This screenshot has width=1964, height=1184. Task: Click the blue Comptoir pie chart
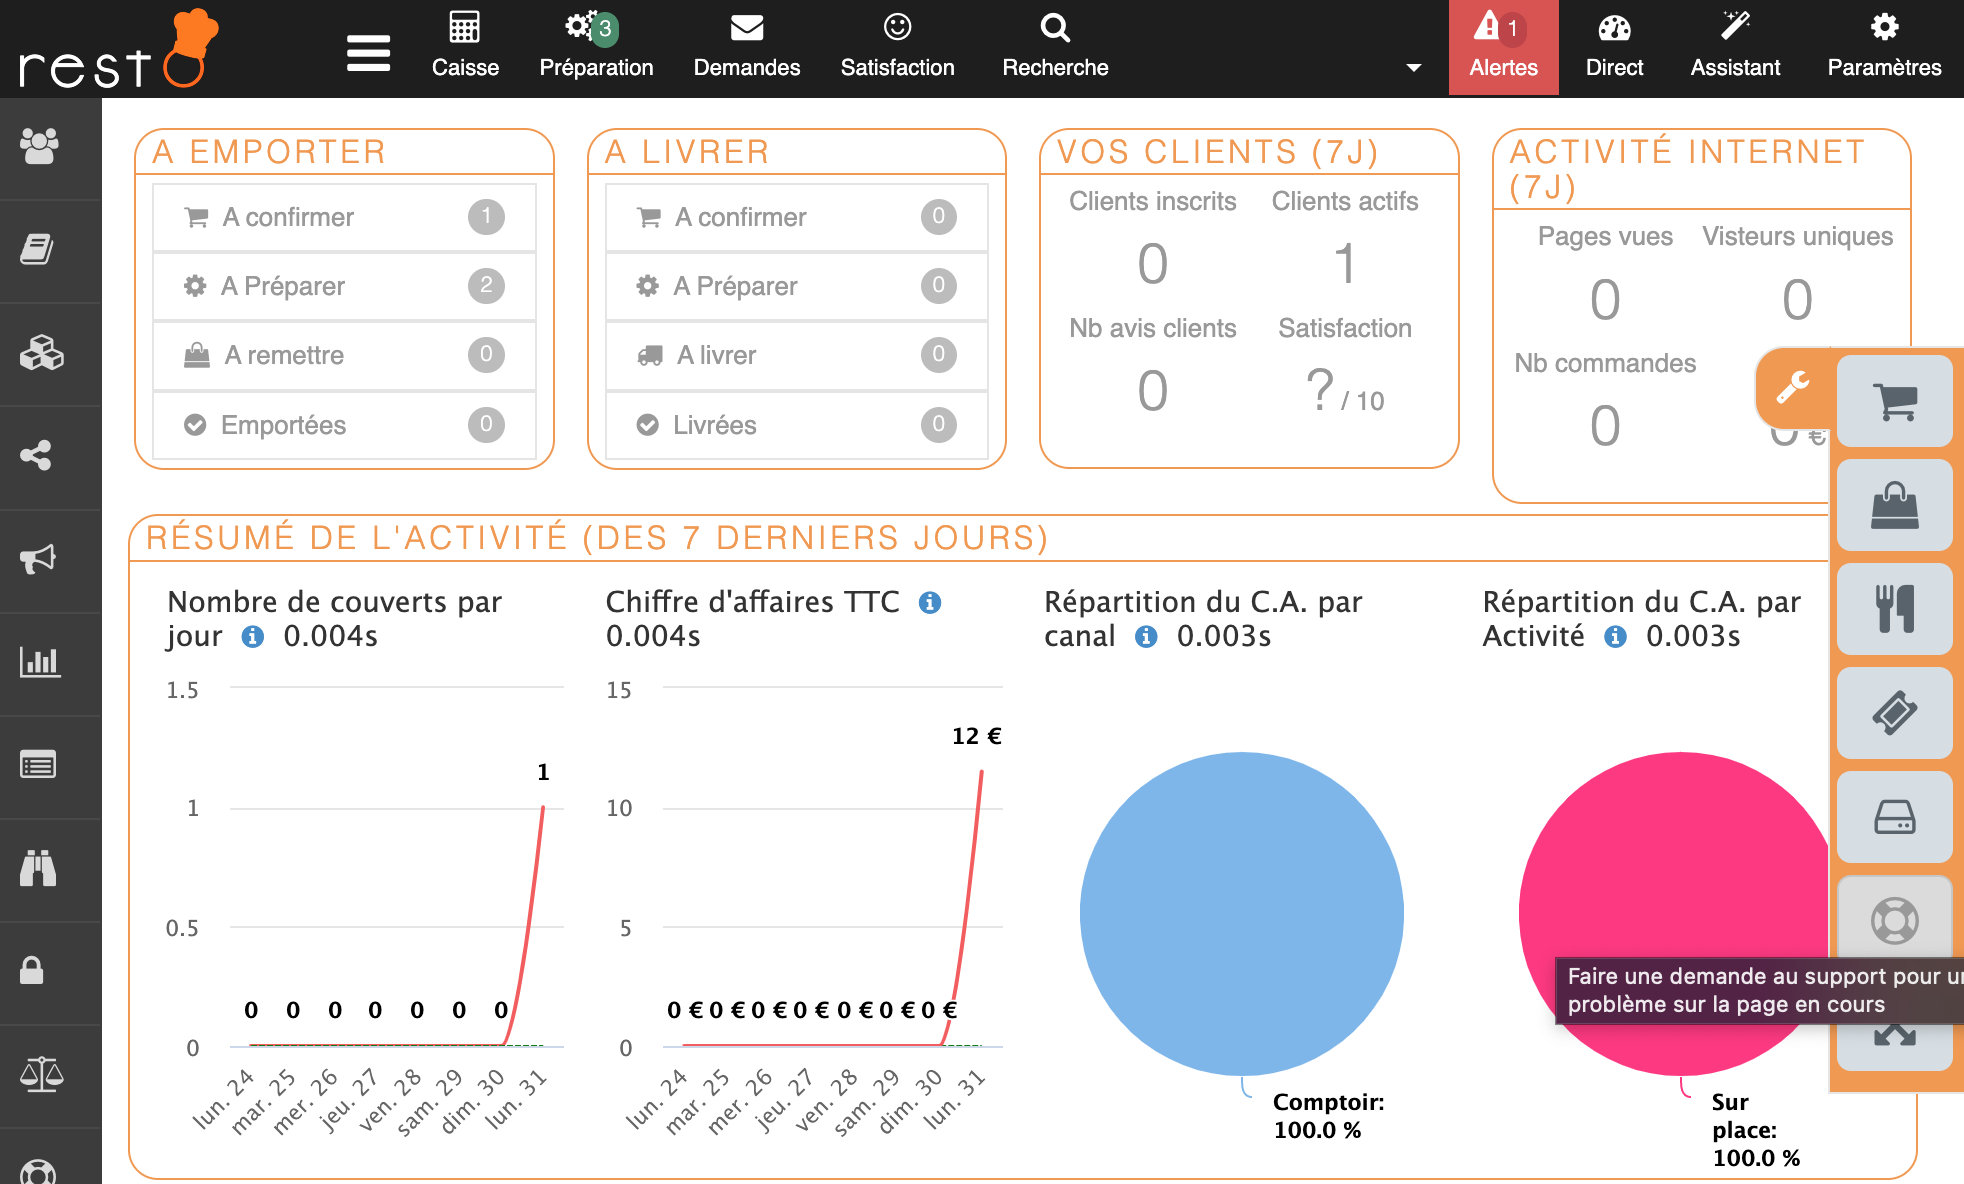[x=1241, y=913]
